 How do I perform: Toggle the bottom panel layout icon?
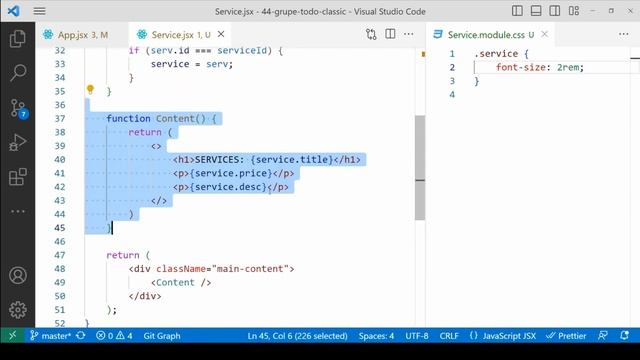point(536,11)
